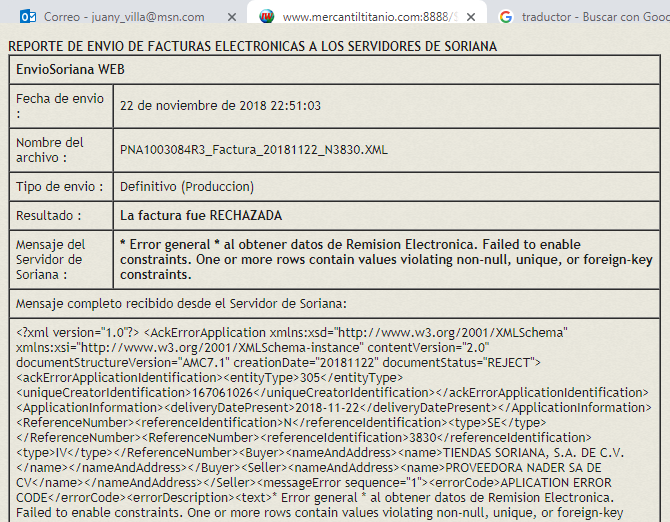Close the mercantiltitanio tab

471,17
